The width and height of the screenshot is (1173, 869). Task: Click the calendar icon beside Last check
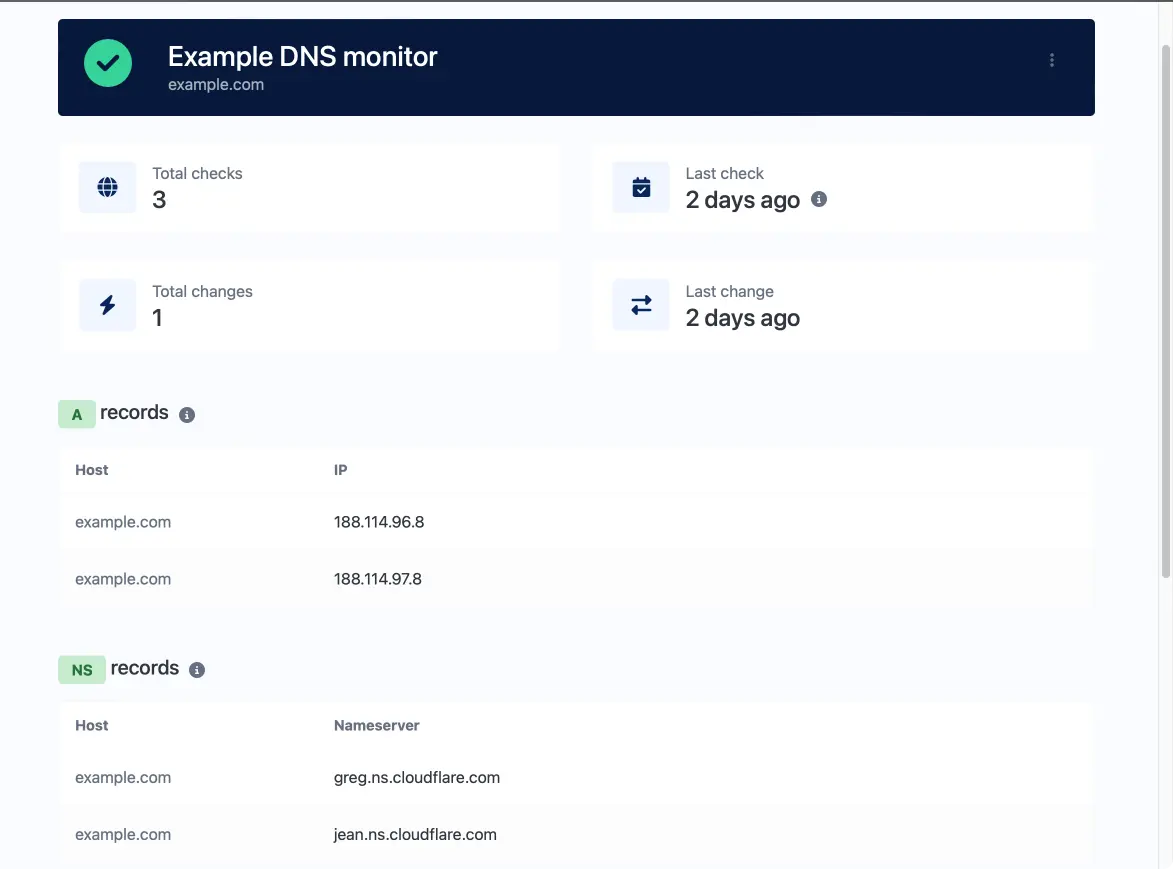[641, 188]
